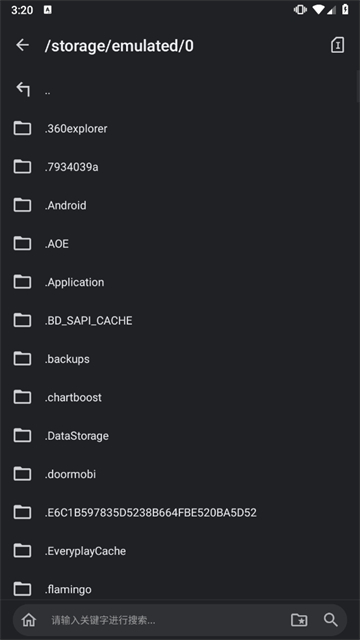Open the bookmarked folders star icon
Image resolution: width=360 pixels, height=640 pixels.
[x=299, y=620]
